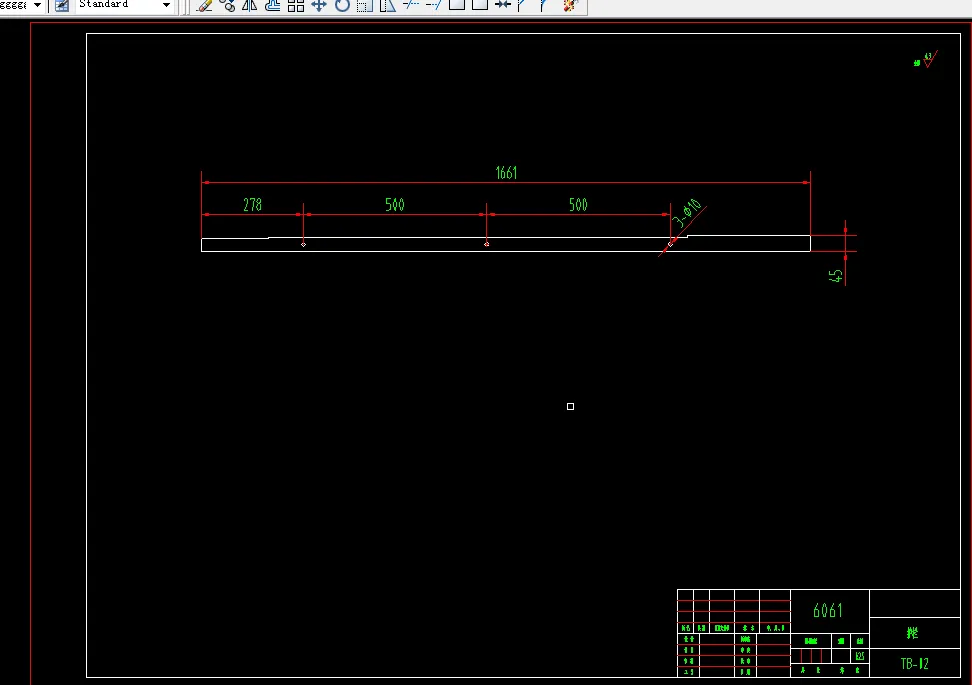The height and width of the screenshot is (685, 972).
Task: Select the 6061 material text in title block
Action: (x=828, y=611)
